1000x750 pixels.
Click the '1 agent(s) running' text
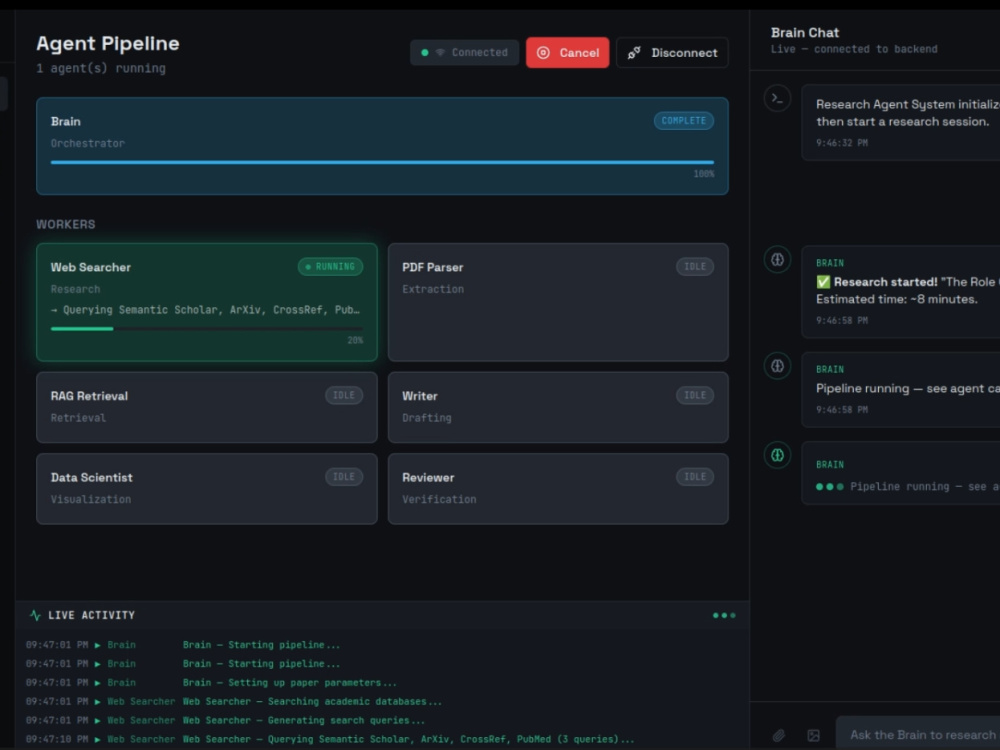point(101,68)
